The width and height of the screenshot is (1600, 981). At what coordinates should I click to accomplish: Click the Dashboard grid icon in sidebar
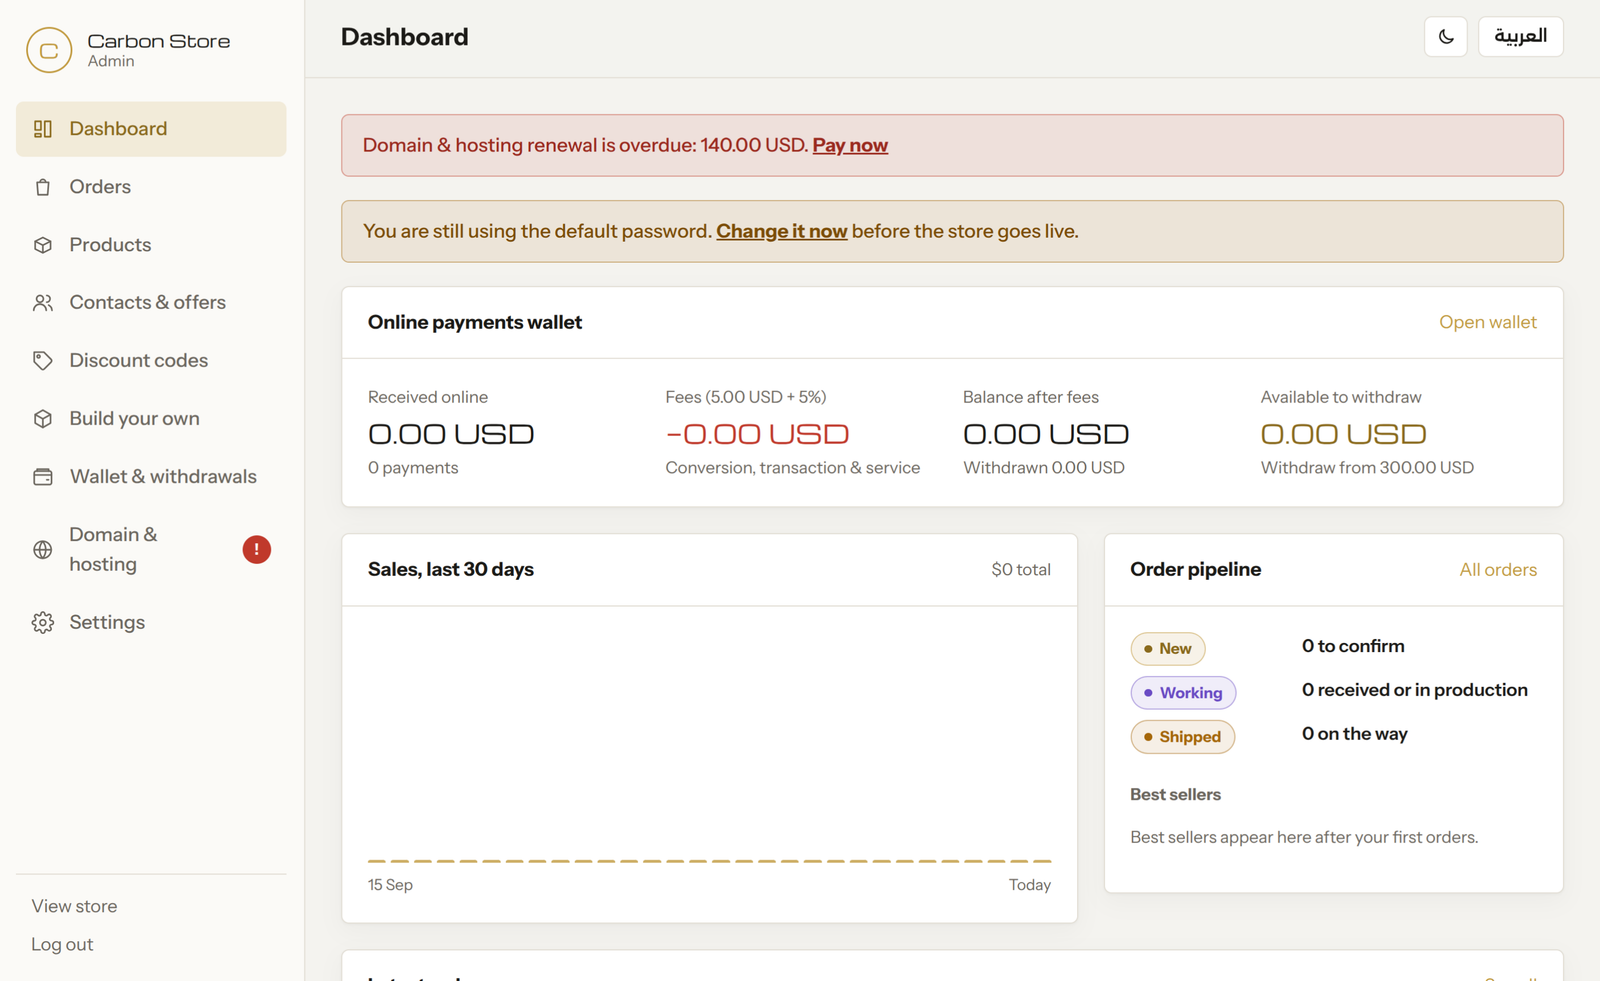pyautogui.click(x=43, y=129)
